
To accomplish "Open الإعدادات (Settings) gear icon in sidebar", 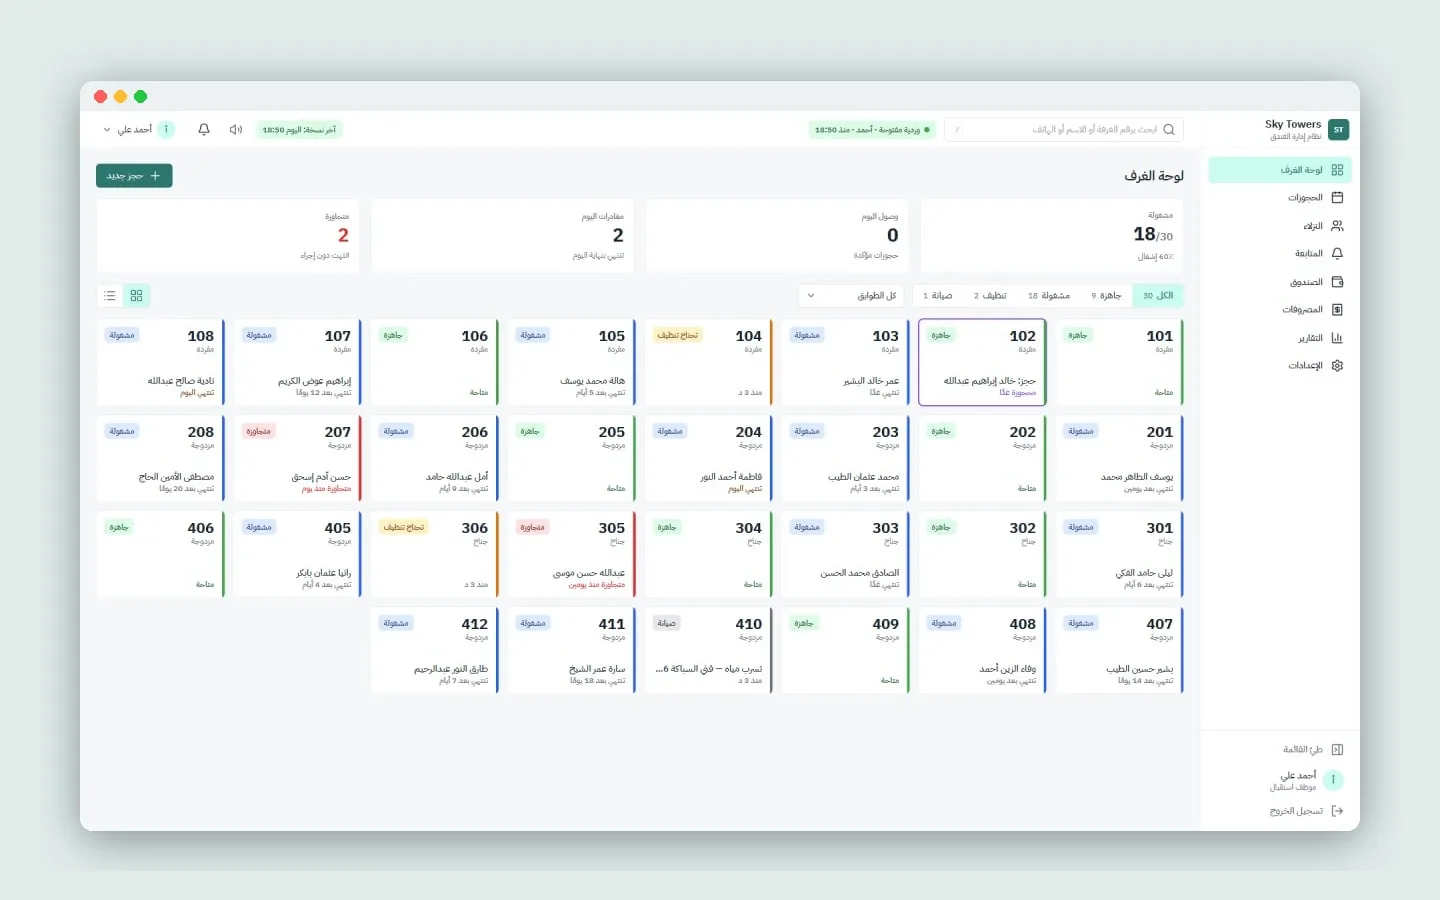I will (x=1337, y=366).
